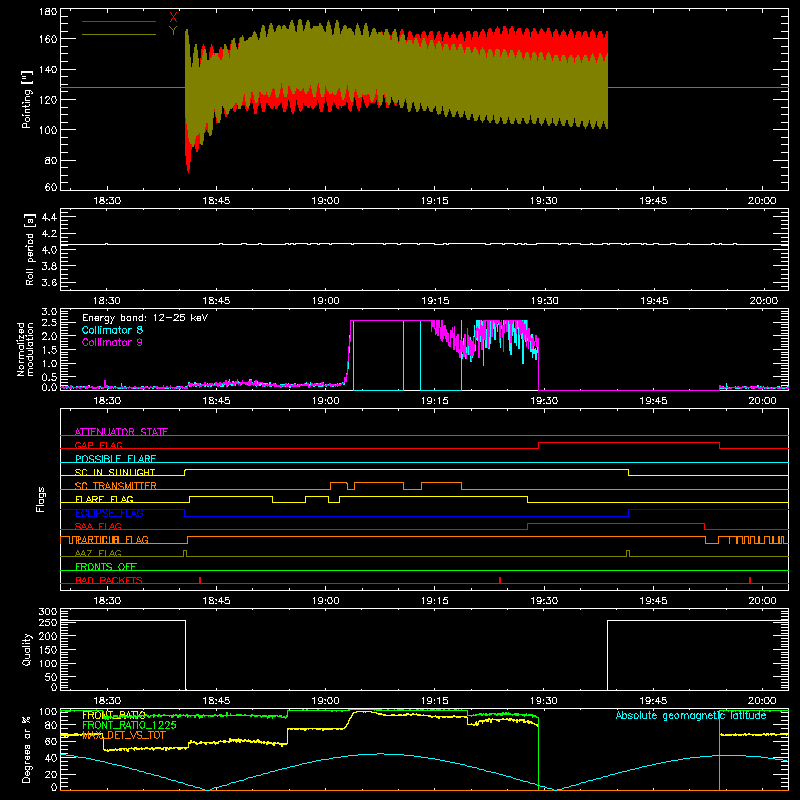Click the 140 tick on Pointing axis

pyautogui.click(x=48, y=69)
